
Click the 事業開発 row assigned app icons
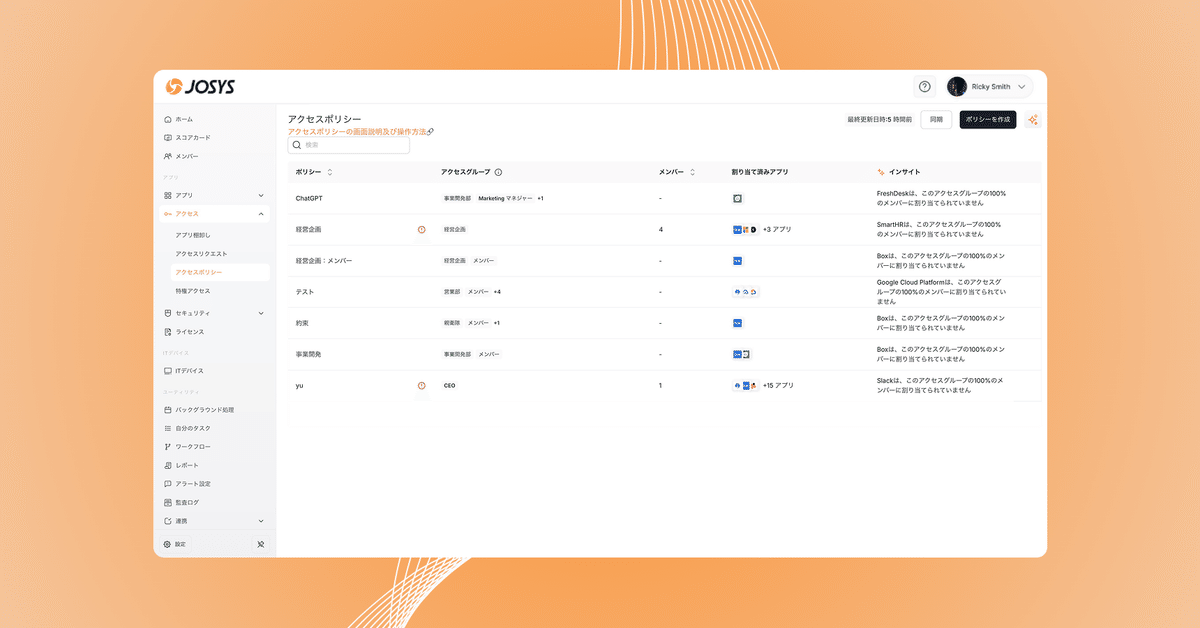pyautogui.click(x=742, y=354)
